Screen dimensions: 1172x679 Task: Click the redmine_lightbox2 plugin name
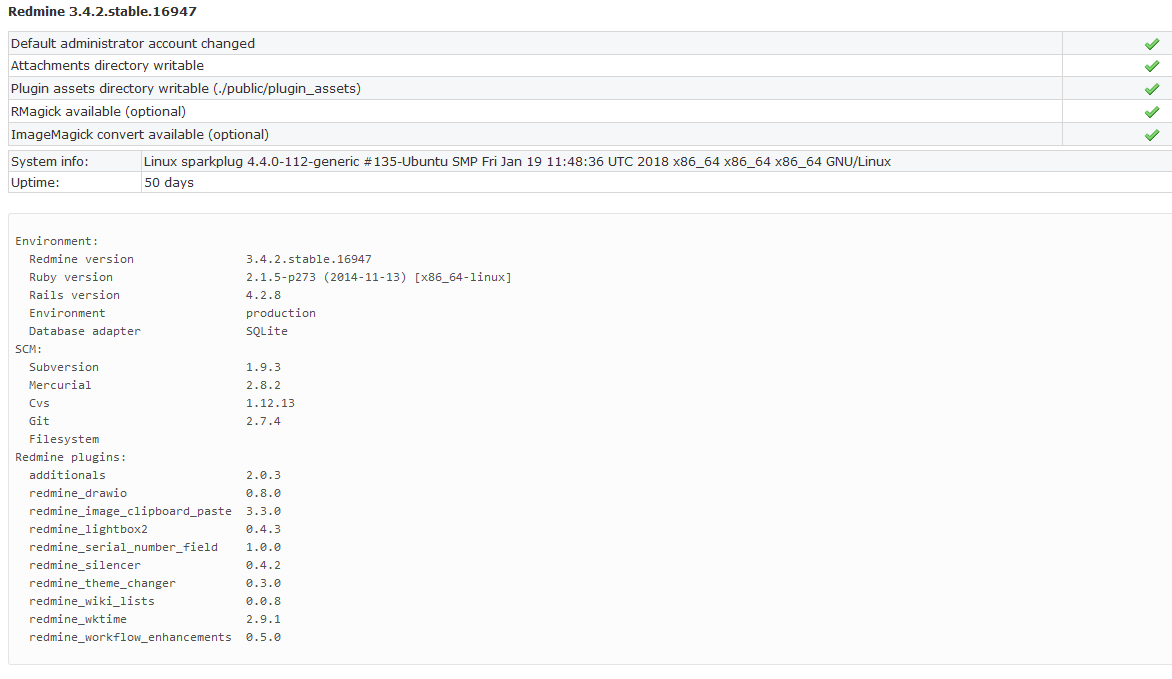point(88,529)
